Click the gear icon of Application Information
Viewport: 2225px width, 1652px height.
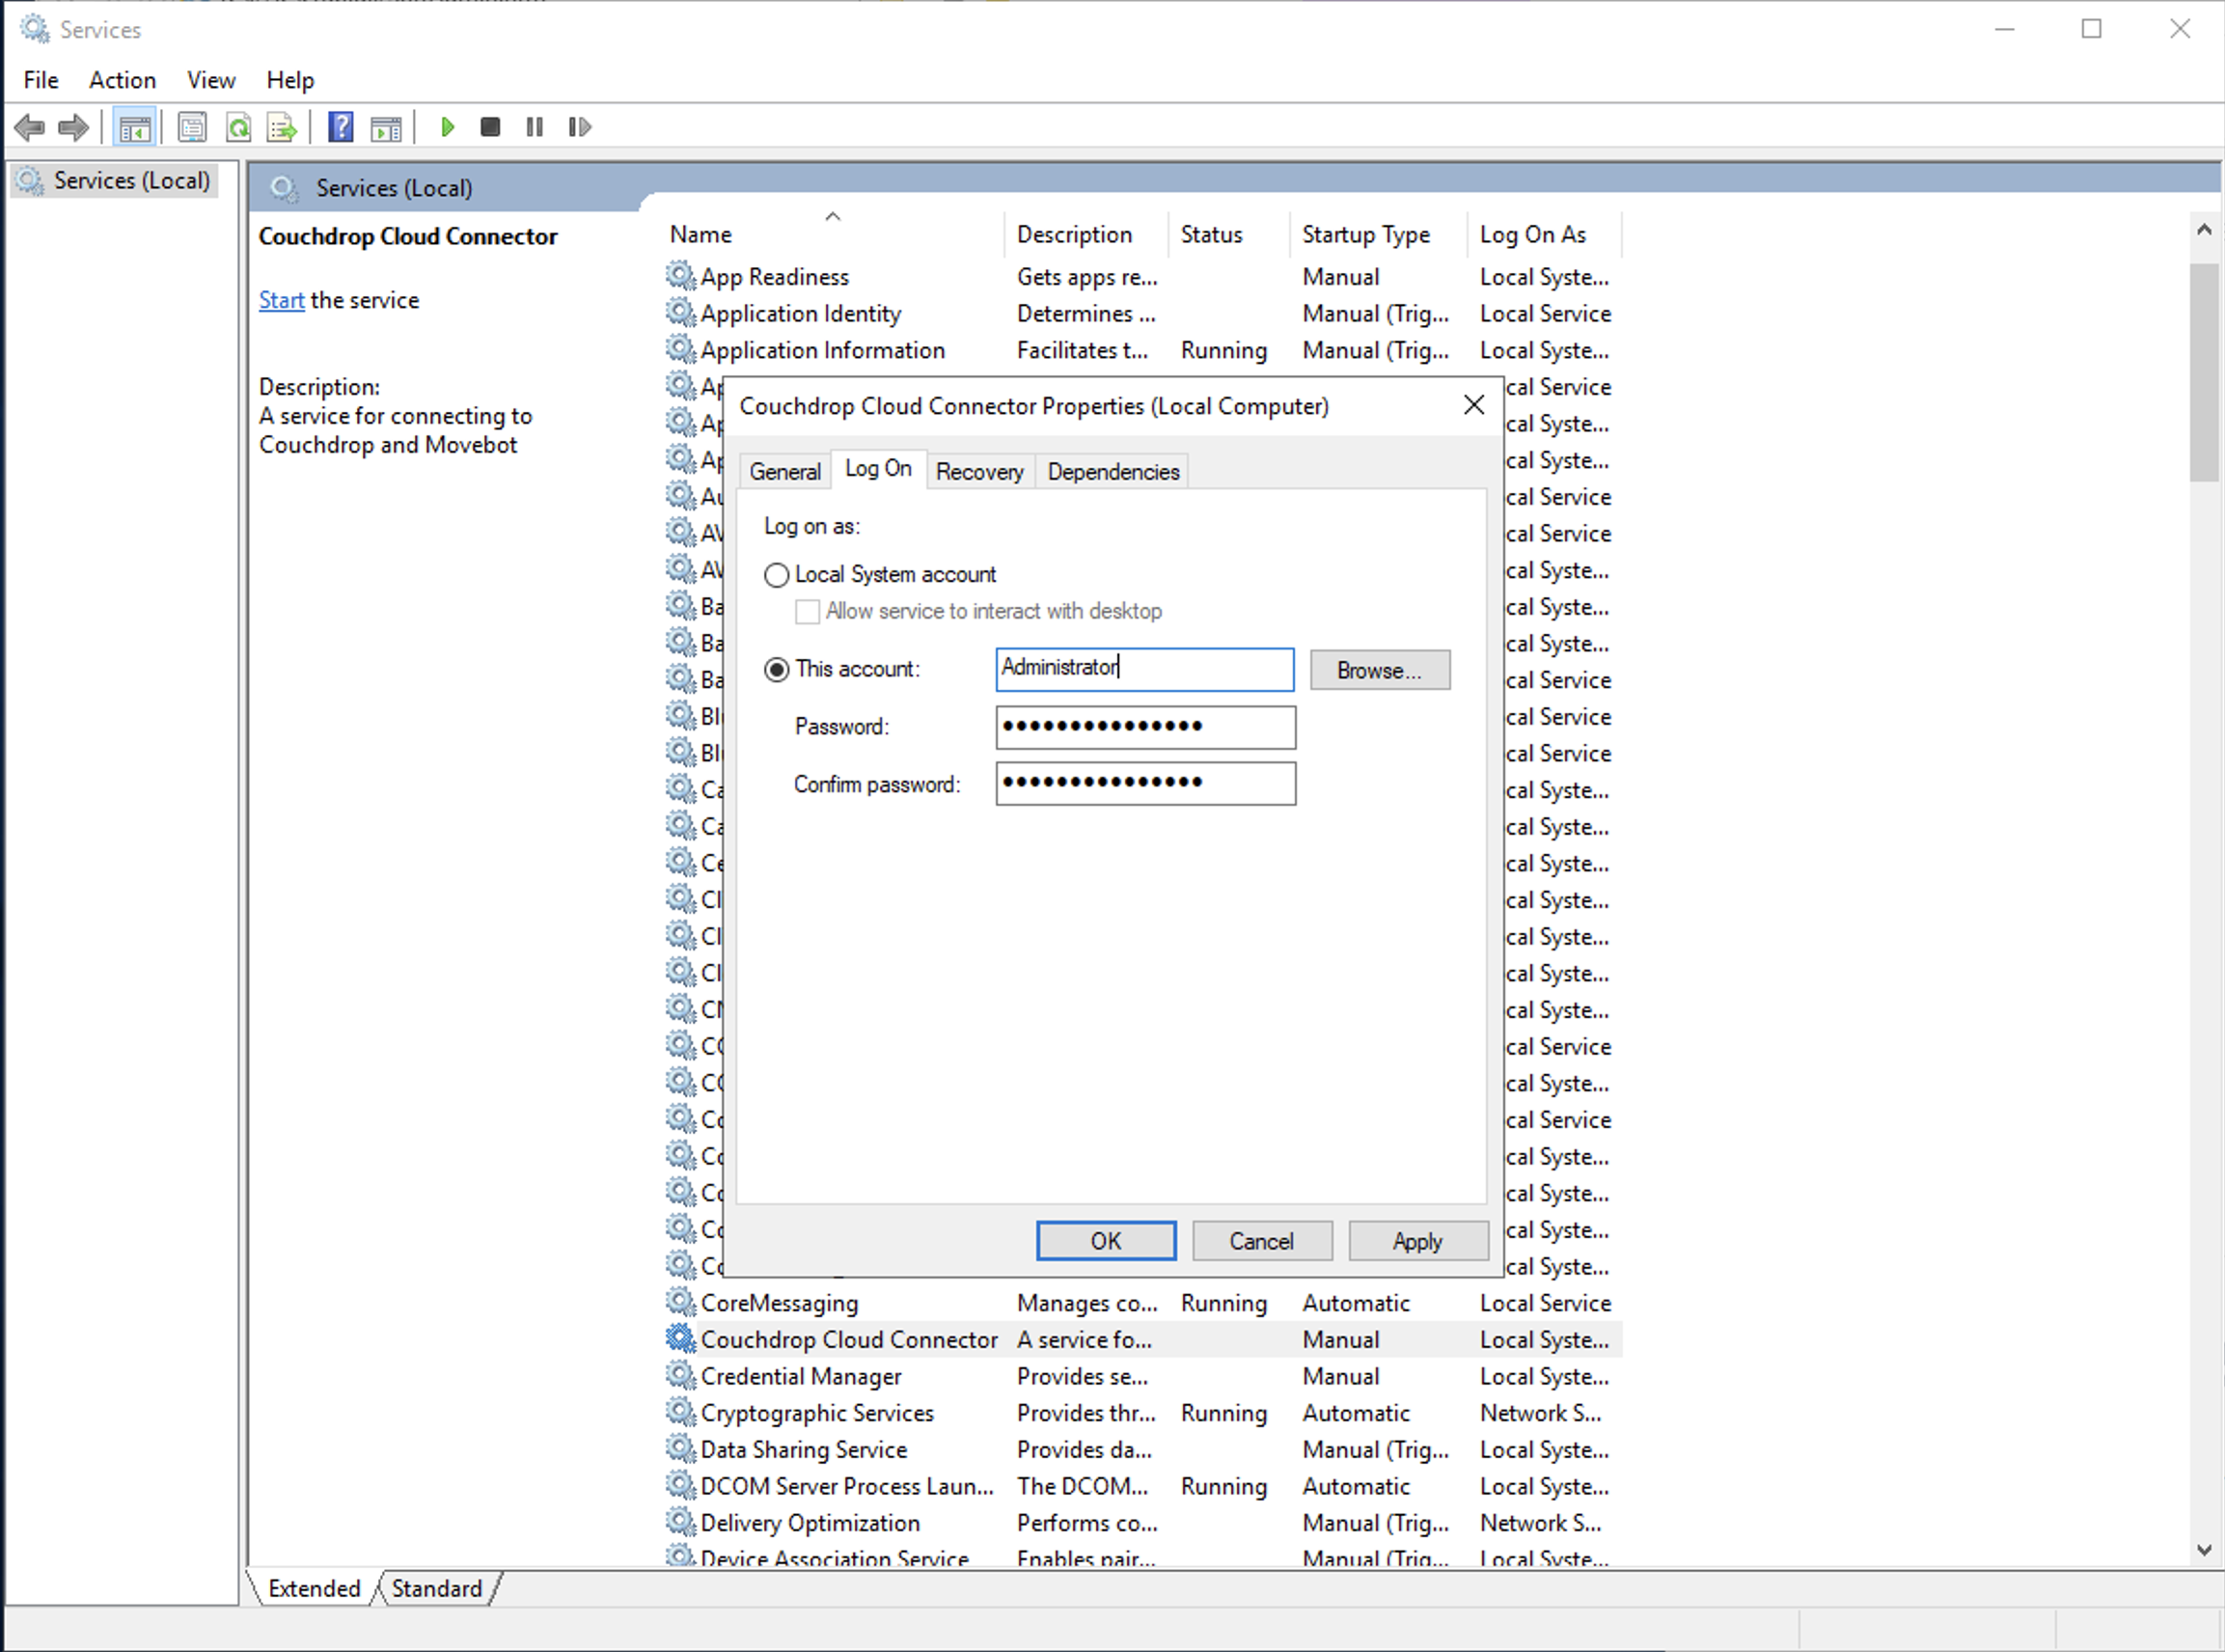[x=681, y=349]
